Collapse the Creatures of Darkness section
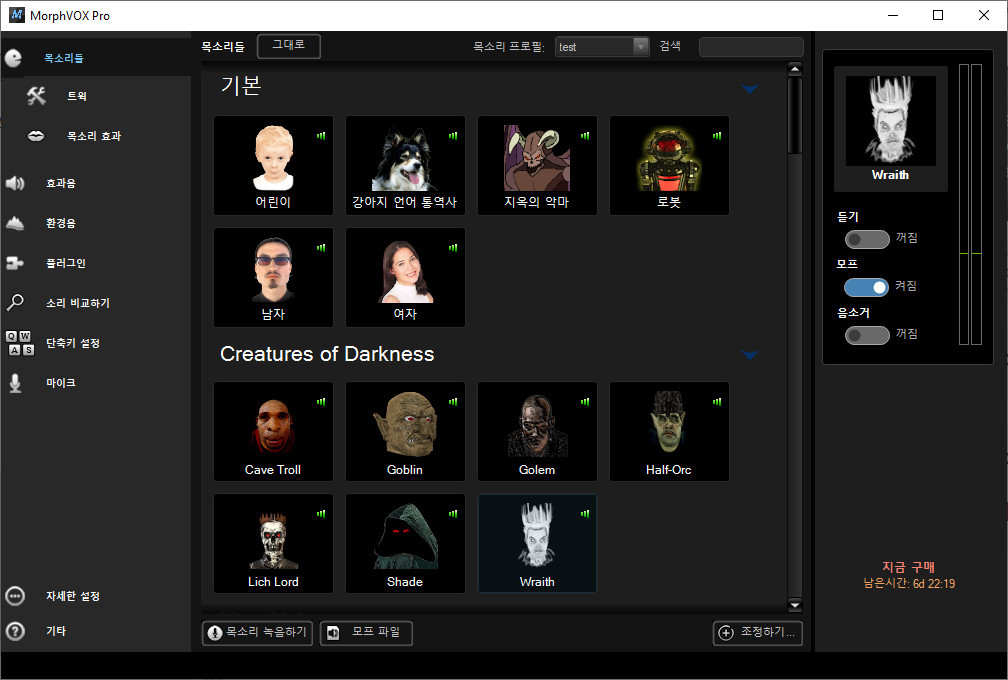The width and height of the screenshot is (1008, 680). (x=750, y=355)
